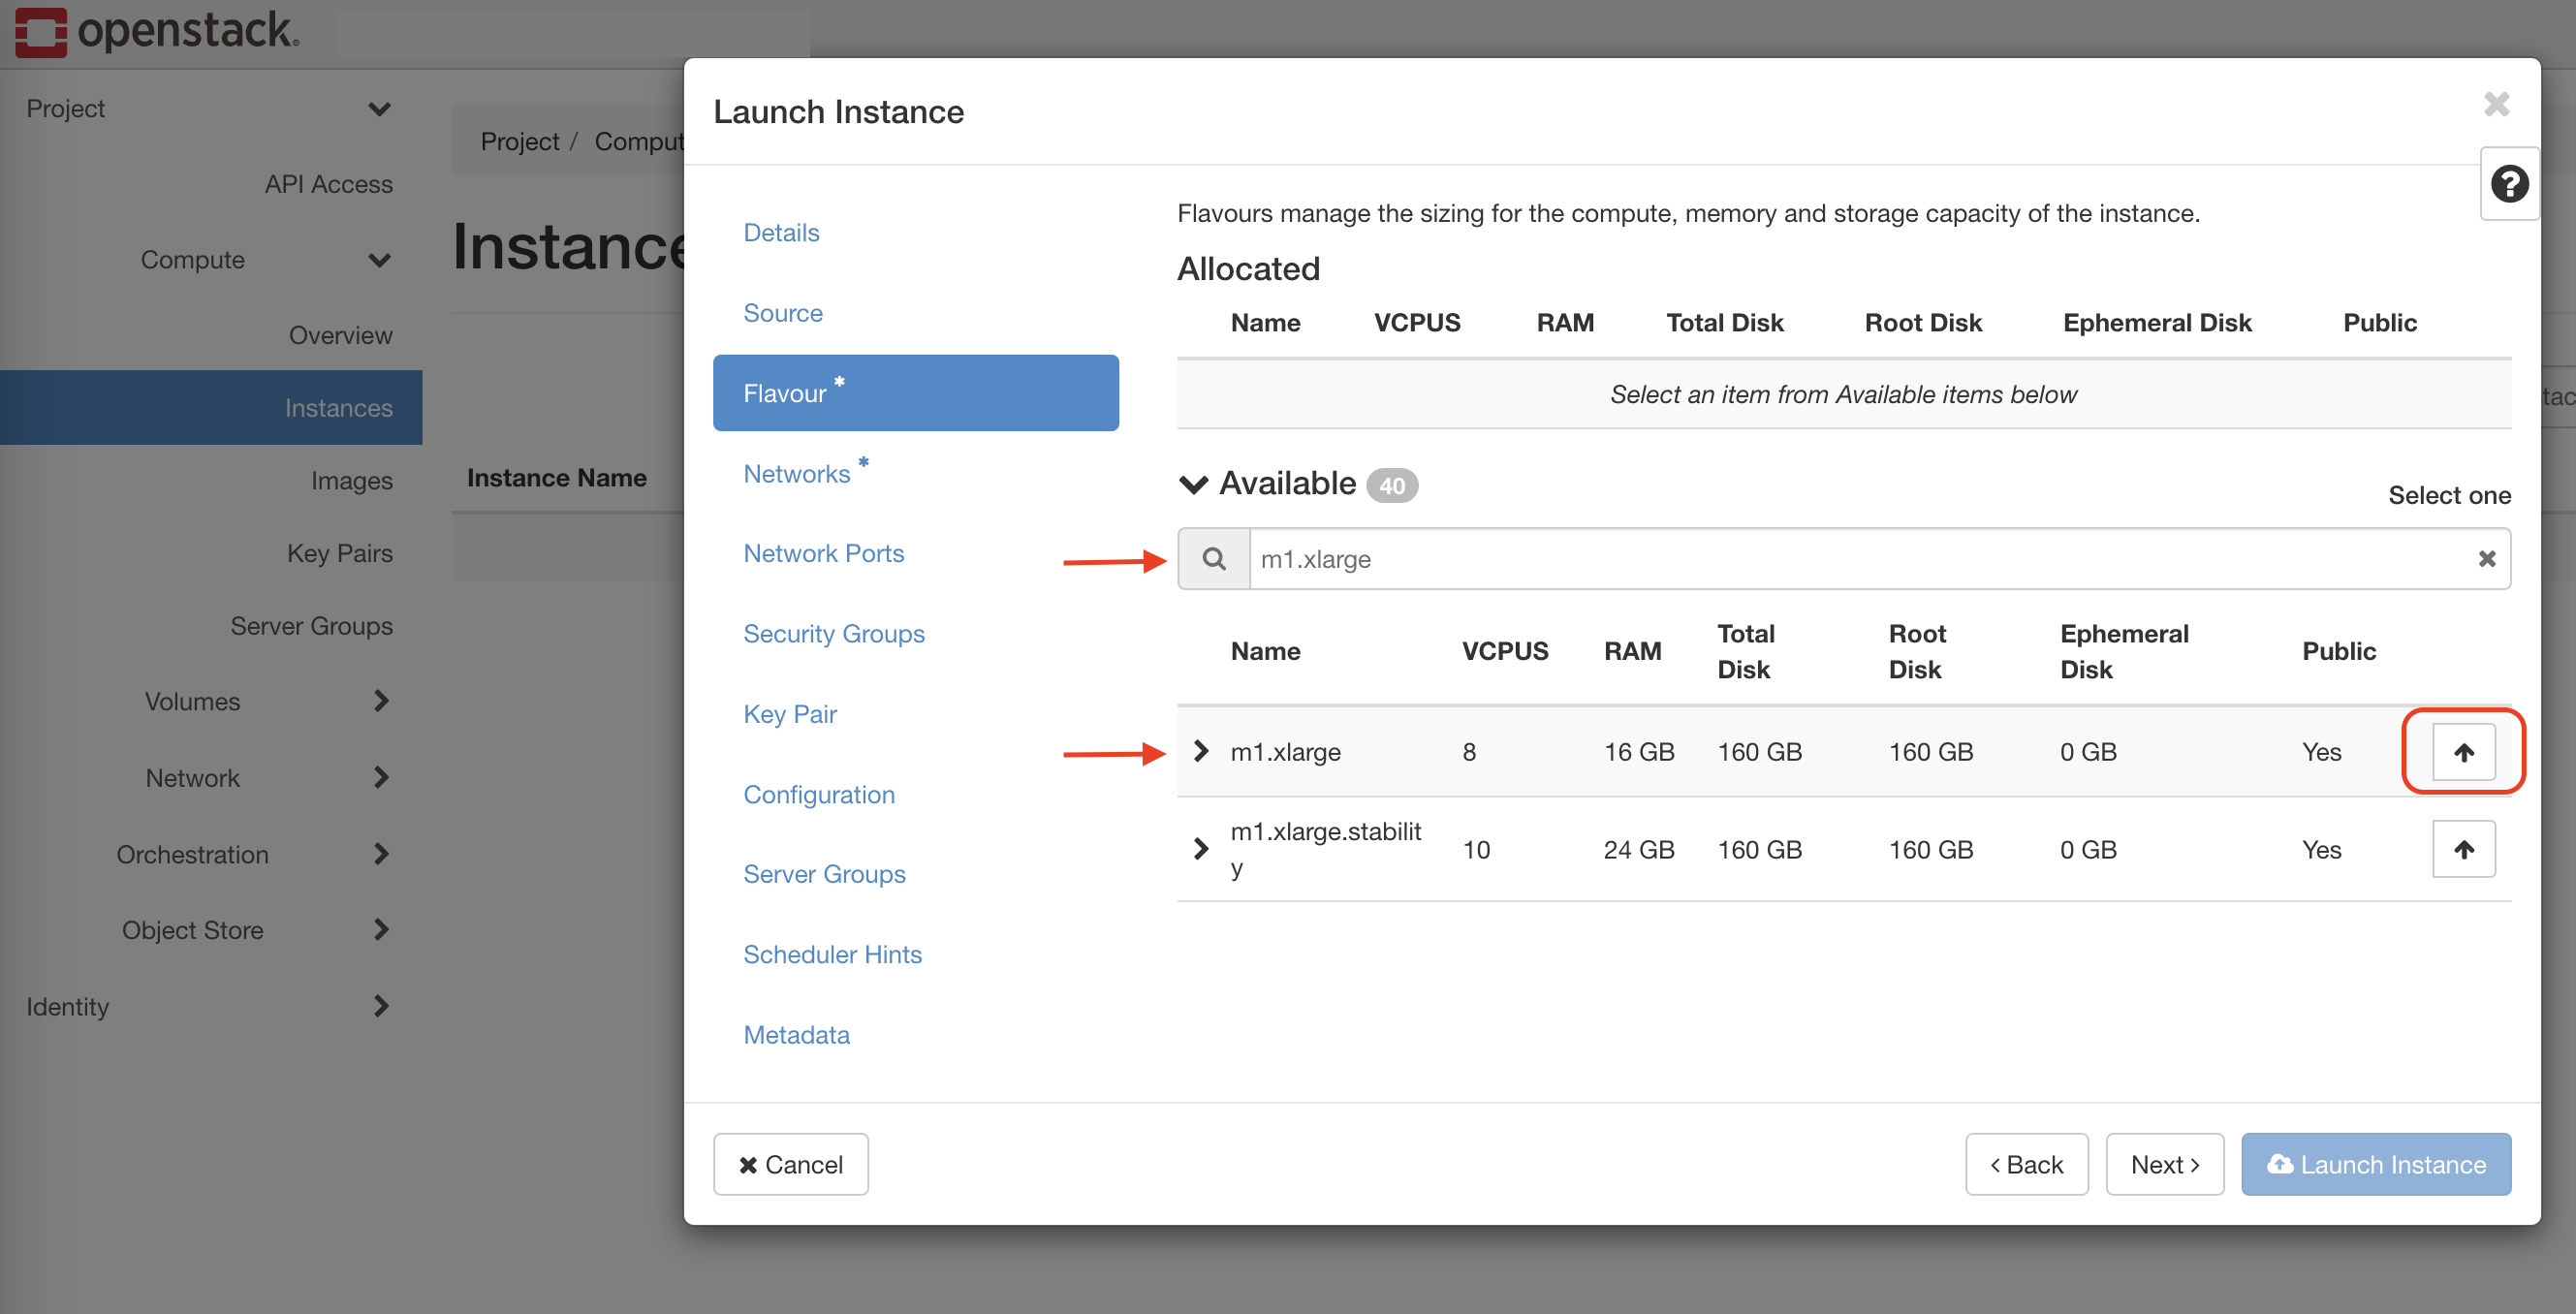Expand the Identity sidebar section
2576x1314 pixels.
coord(380,1006)
